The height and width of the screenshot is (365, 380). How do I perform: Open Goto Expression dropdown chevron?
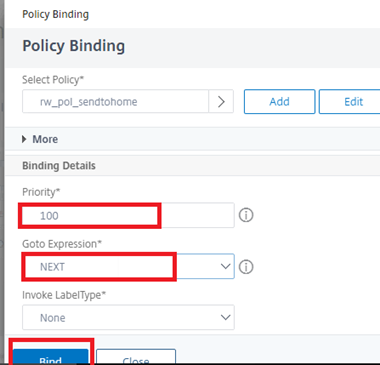[226, 266]
